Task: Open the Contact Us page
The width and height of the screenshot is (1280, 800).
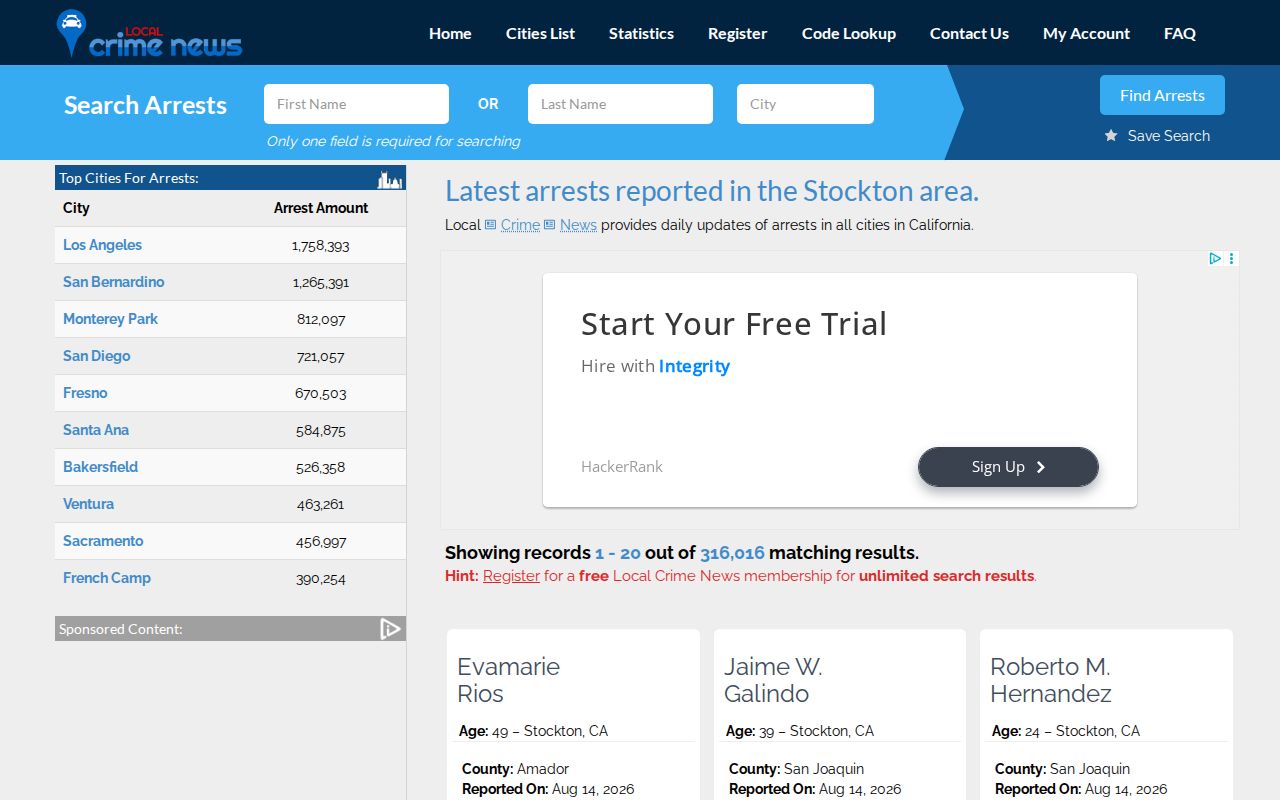Action: tap(969, 33)
